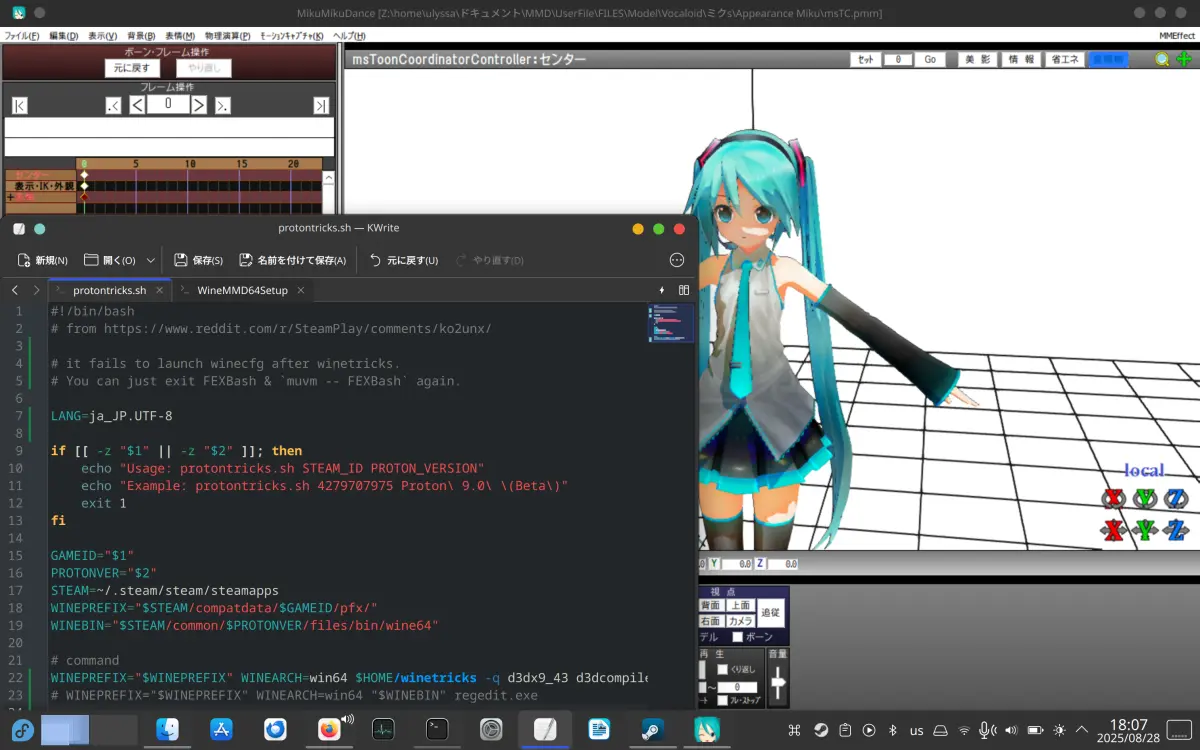
Task: Toggle the くり返し (repeat) checkbox
Action: [722, 670]
